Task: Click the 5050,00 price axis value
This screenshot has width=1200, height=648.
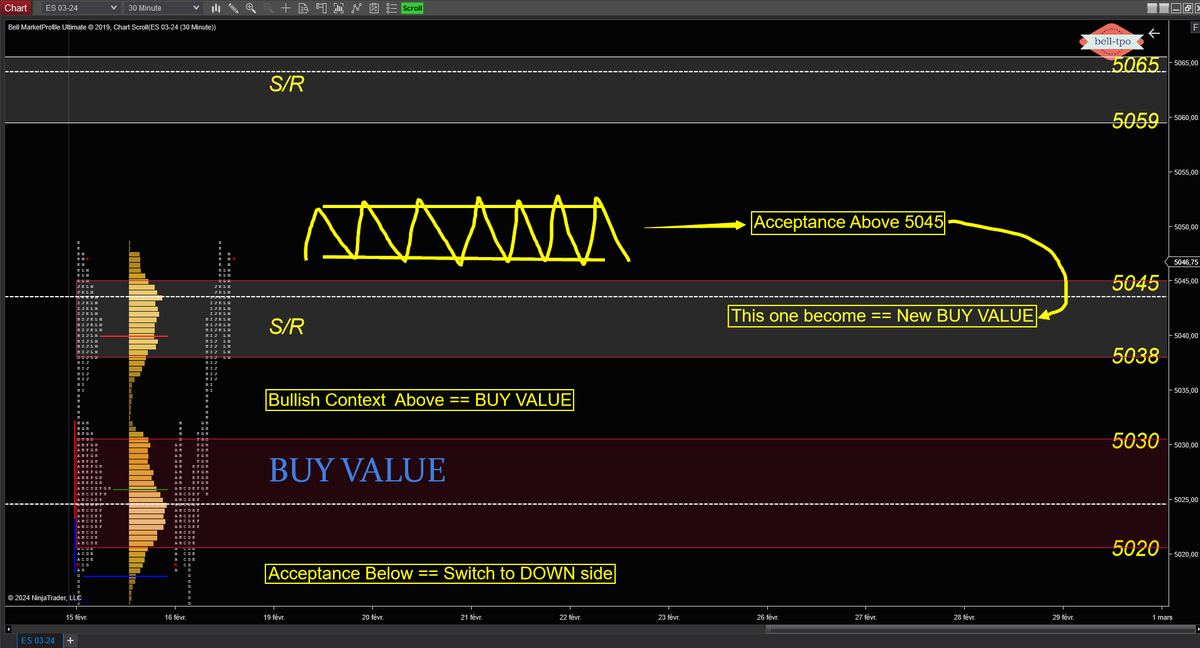Action: (1185, 227)
